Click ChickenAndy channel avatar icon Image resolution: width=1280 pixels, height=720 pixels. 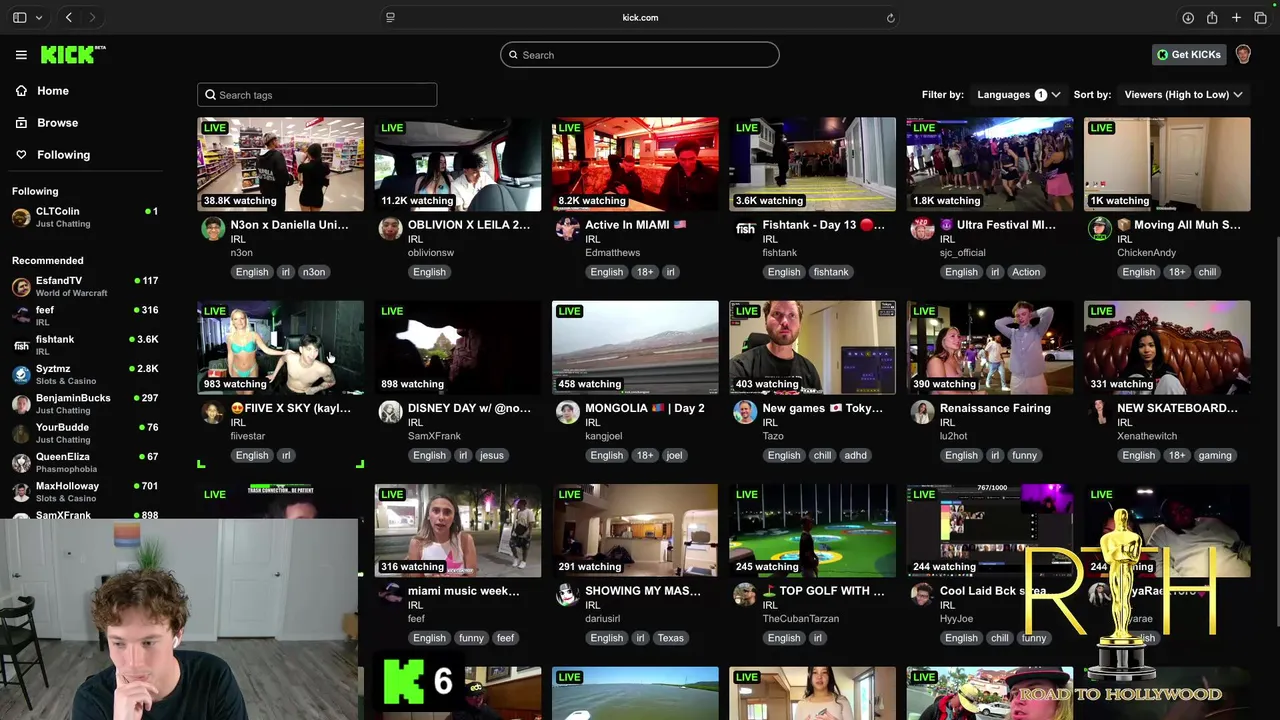click(x=1099, y=229)
